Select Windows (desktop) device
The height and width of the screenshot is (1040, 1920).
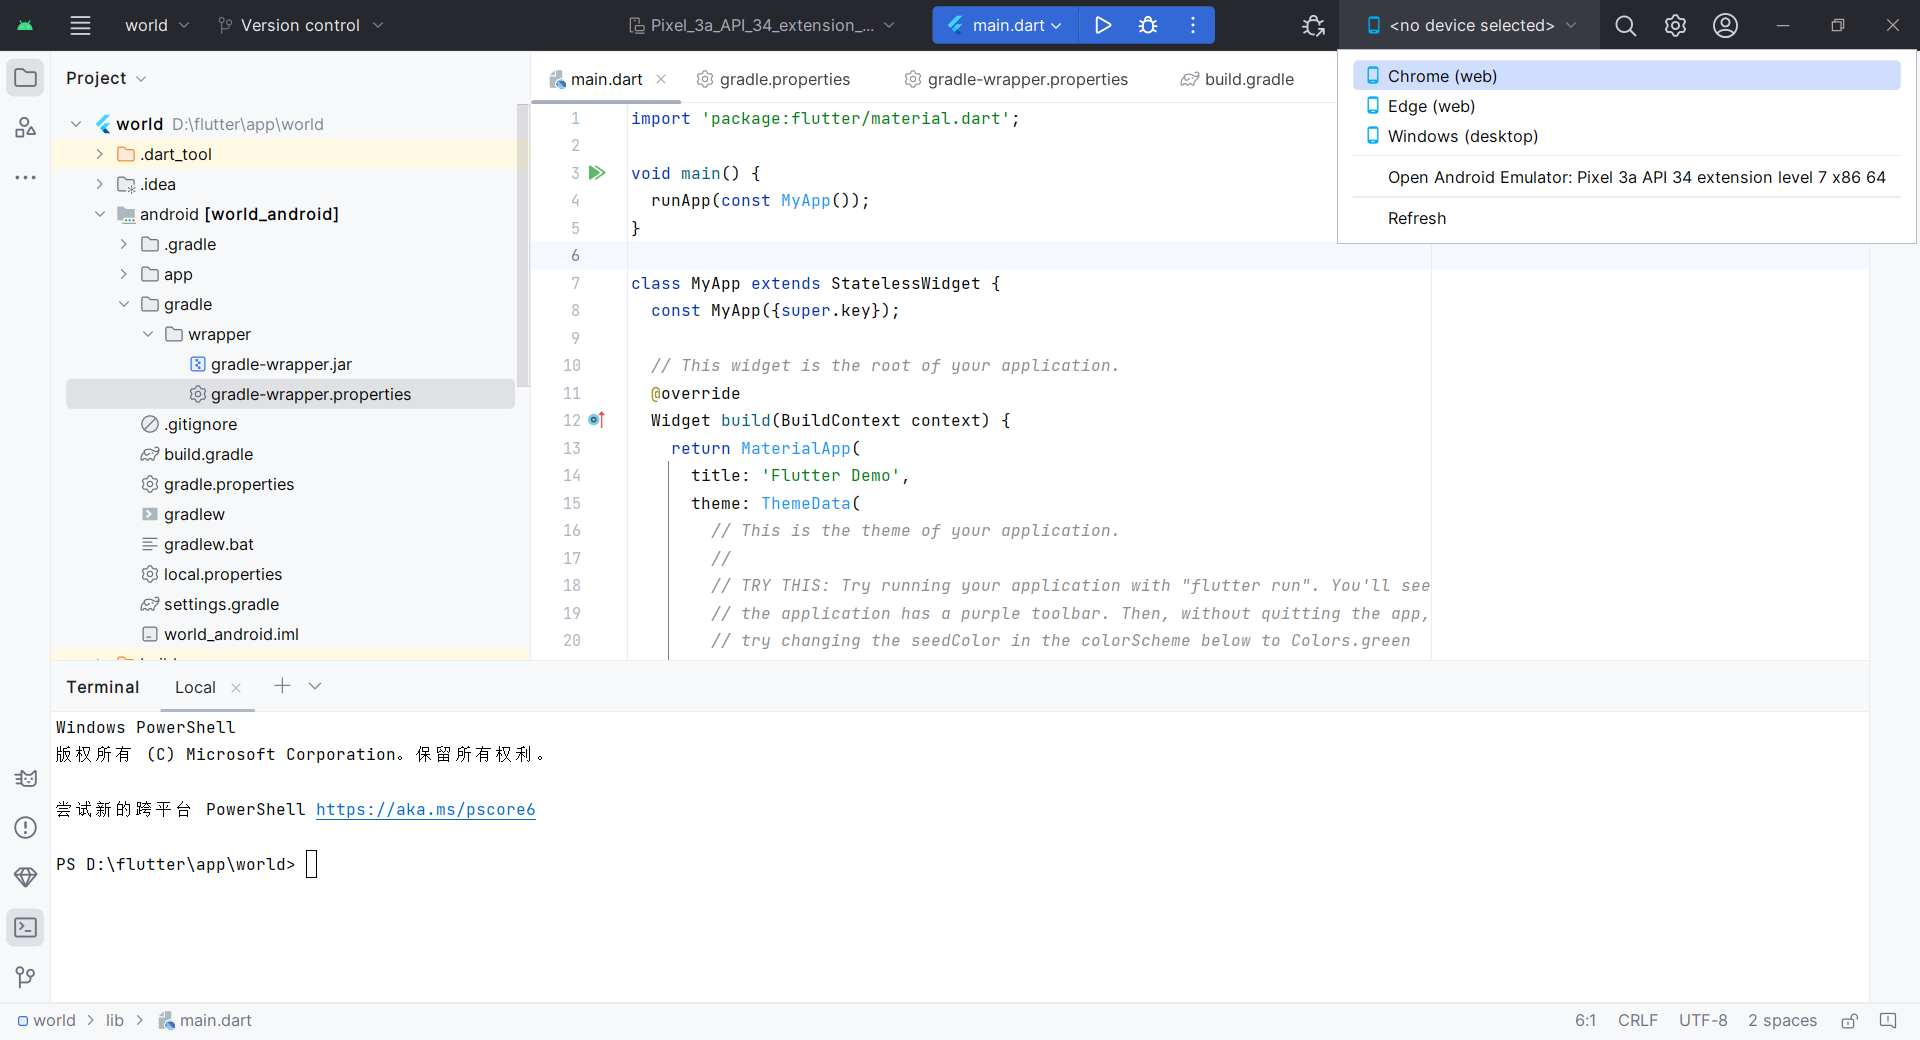[1627, 136]
